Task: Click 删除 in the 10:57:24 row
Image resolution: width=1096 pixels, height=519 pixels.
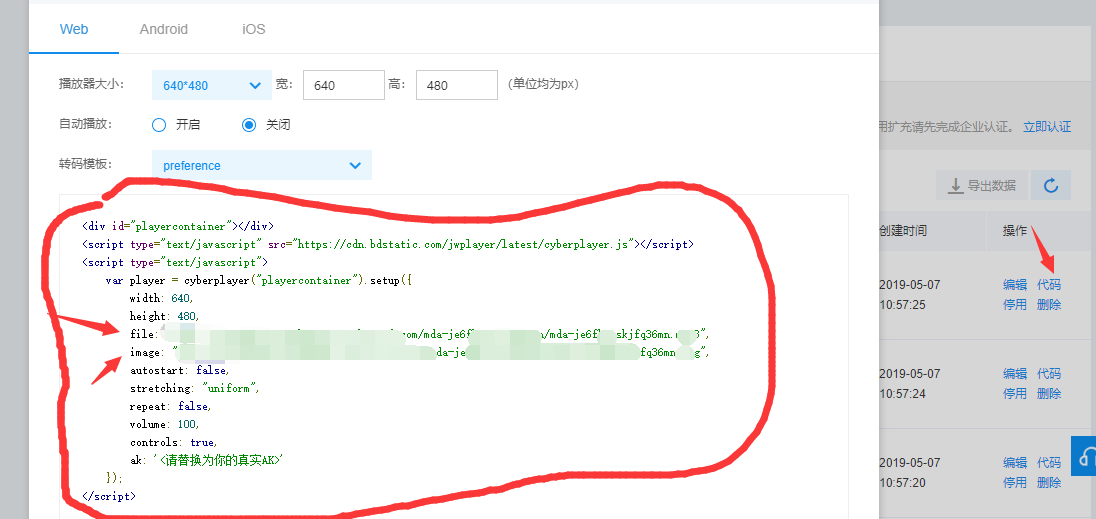Action: pos(1048,393)
